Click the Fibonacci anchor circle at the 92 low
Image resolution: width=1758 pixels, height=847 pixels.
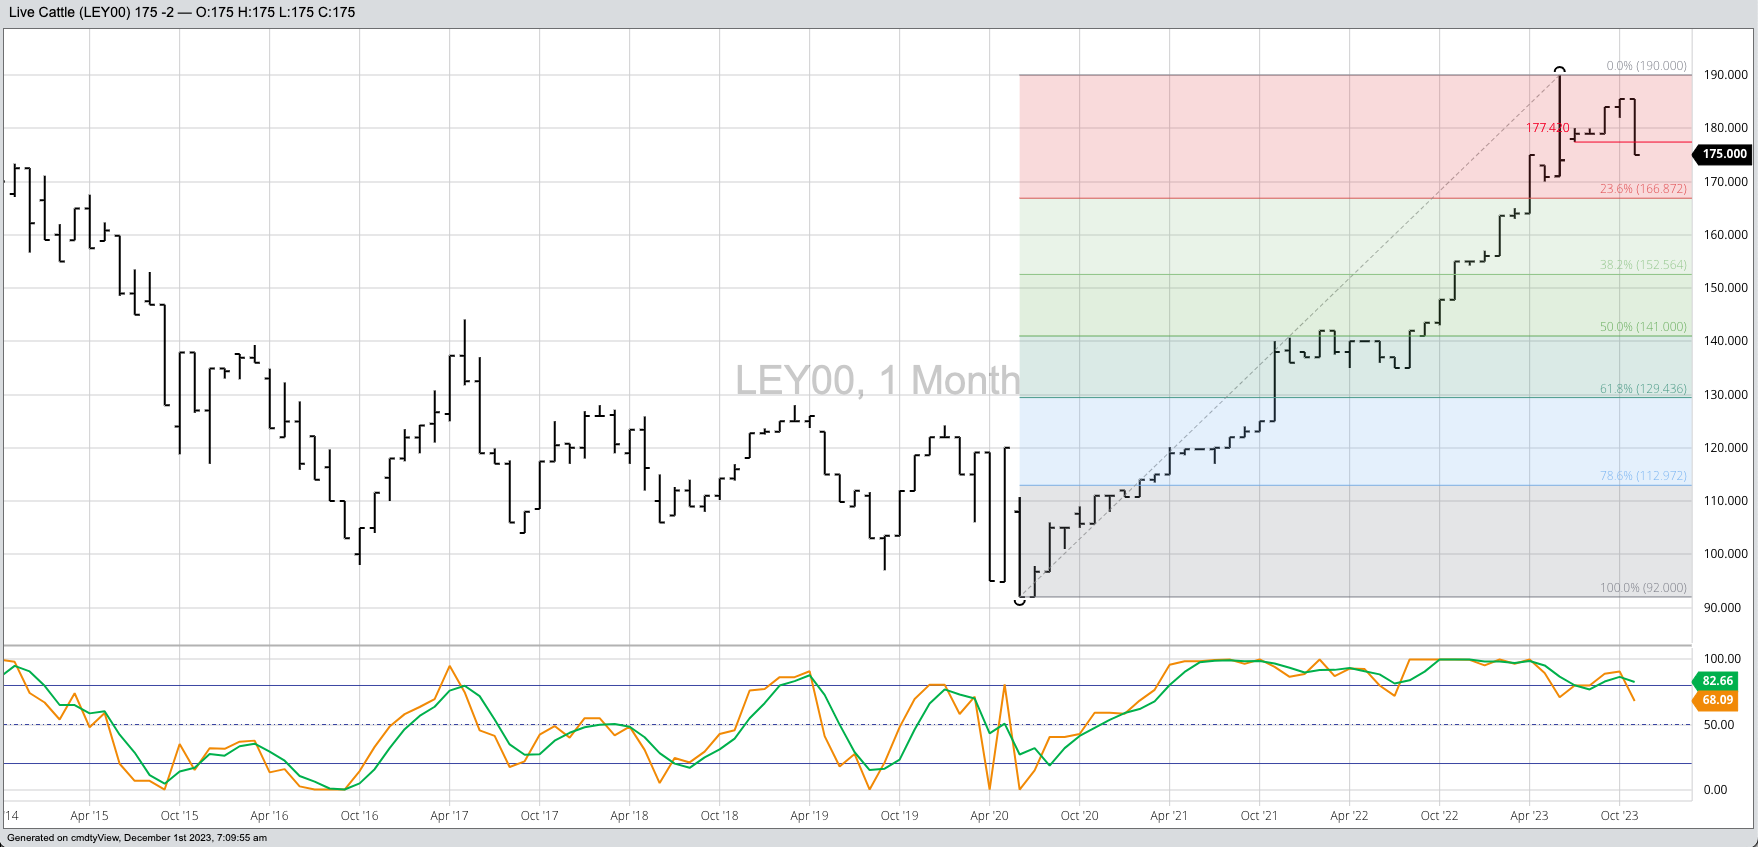coord(1020,601)
